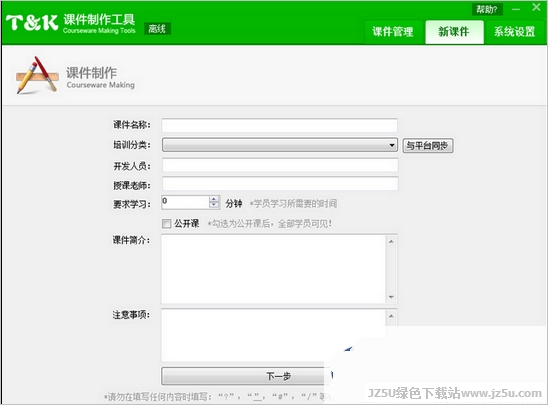
Task: Click the 要求学习 minutes number field
Action: coord(185,202)
